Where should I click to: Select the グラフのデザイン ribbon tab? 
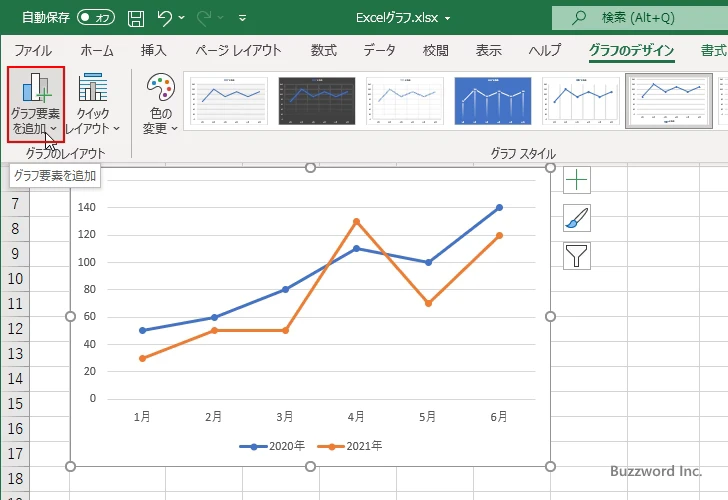[x=631, y=50]
